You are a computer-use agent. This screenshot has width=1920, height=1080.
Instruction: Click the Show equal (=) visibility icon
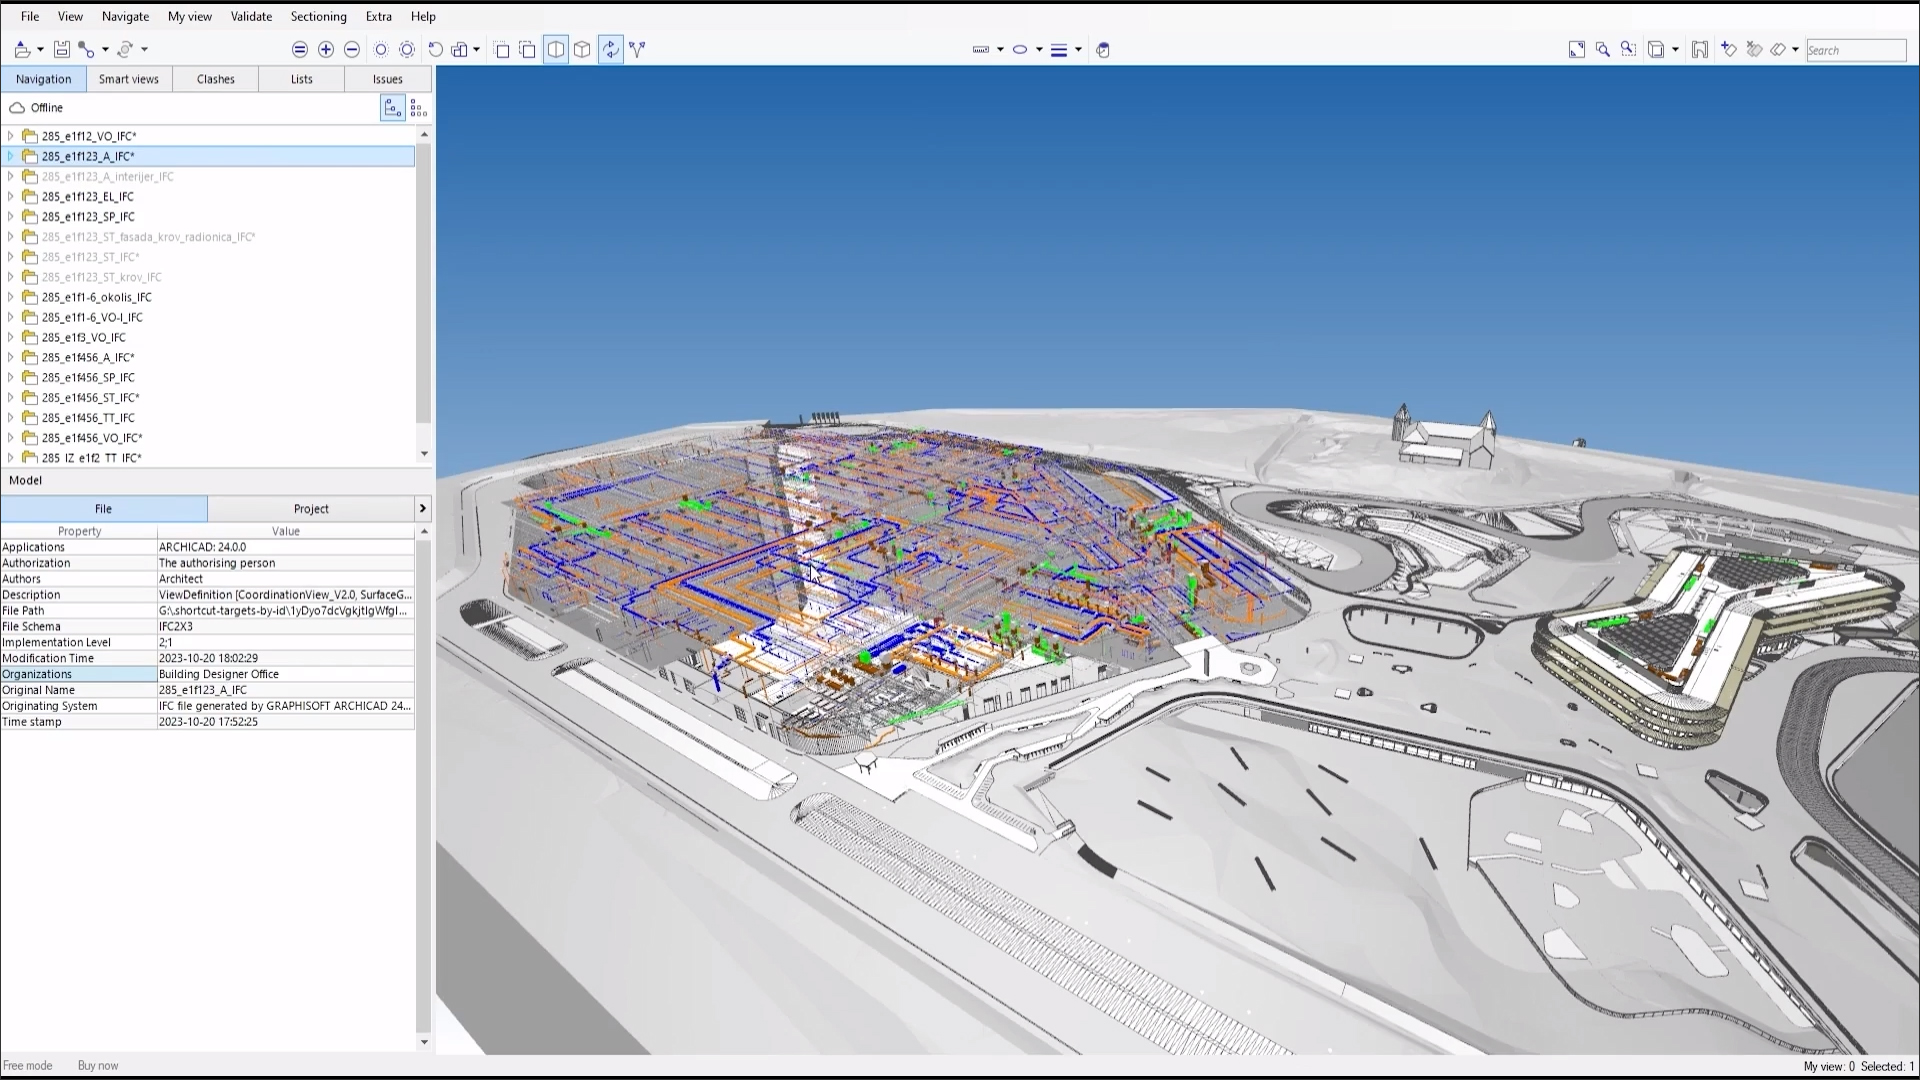coord(300,50)
